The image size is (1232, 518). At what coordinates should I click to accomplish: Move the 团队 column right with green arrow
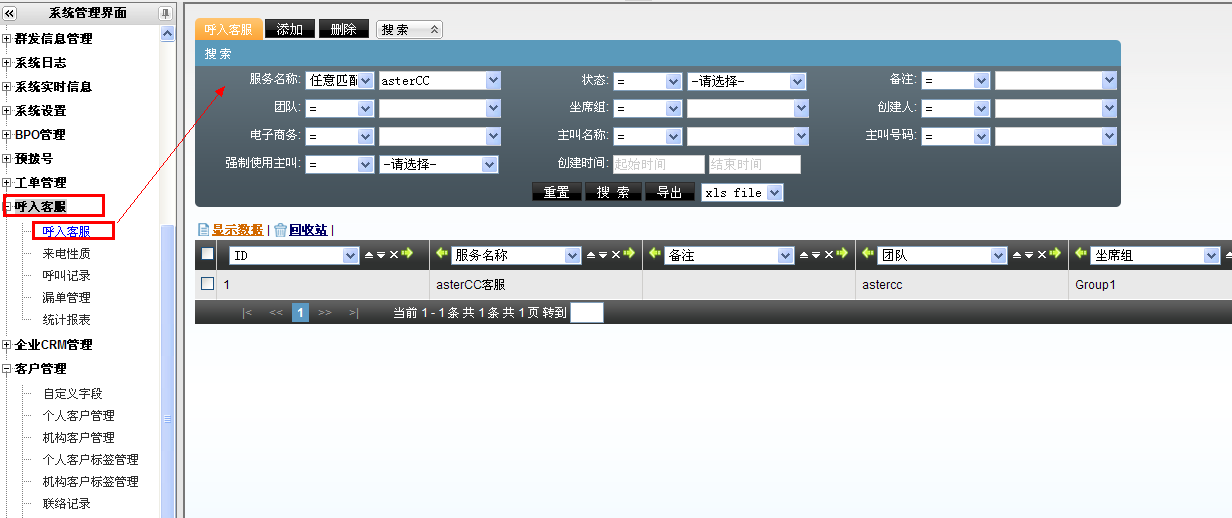(x=1056, y=255)
